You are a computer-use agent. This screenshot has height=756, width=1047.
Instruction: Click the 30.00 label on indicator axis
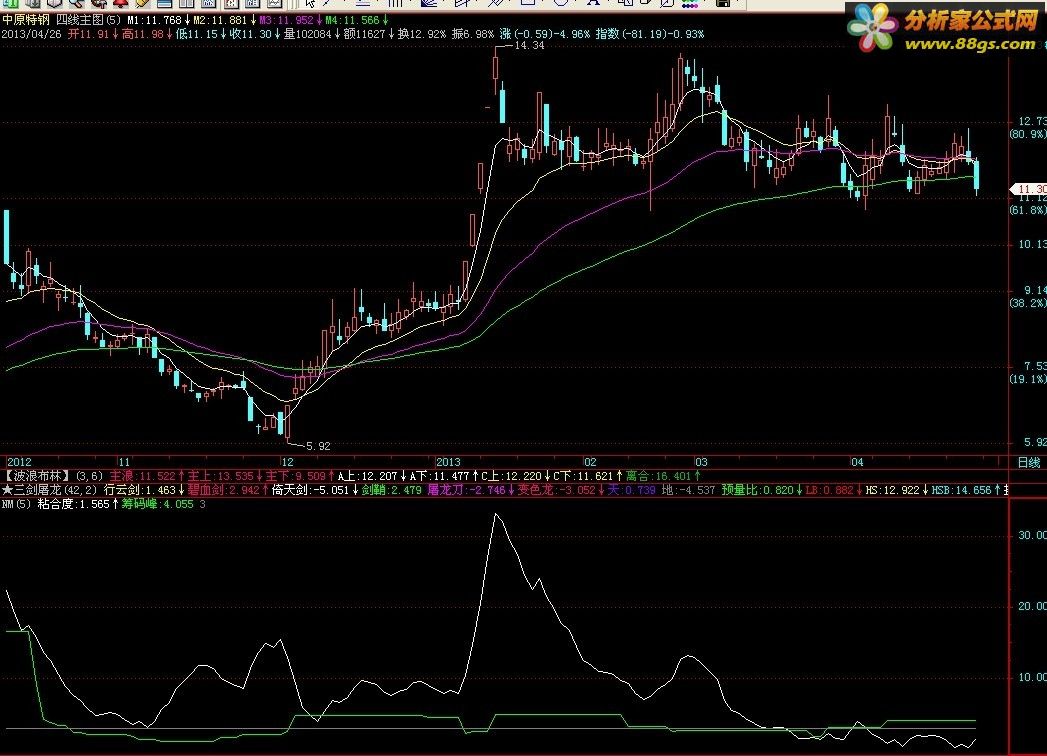click(1032, 535)
